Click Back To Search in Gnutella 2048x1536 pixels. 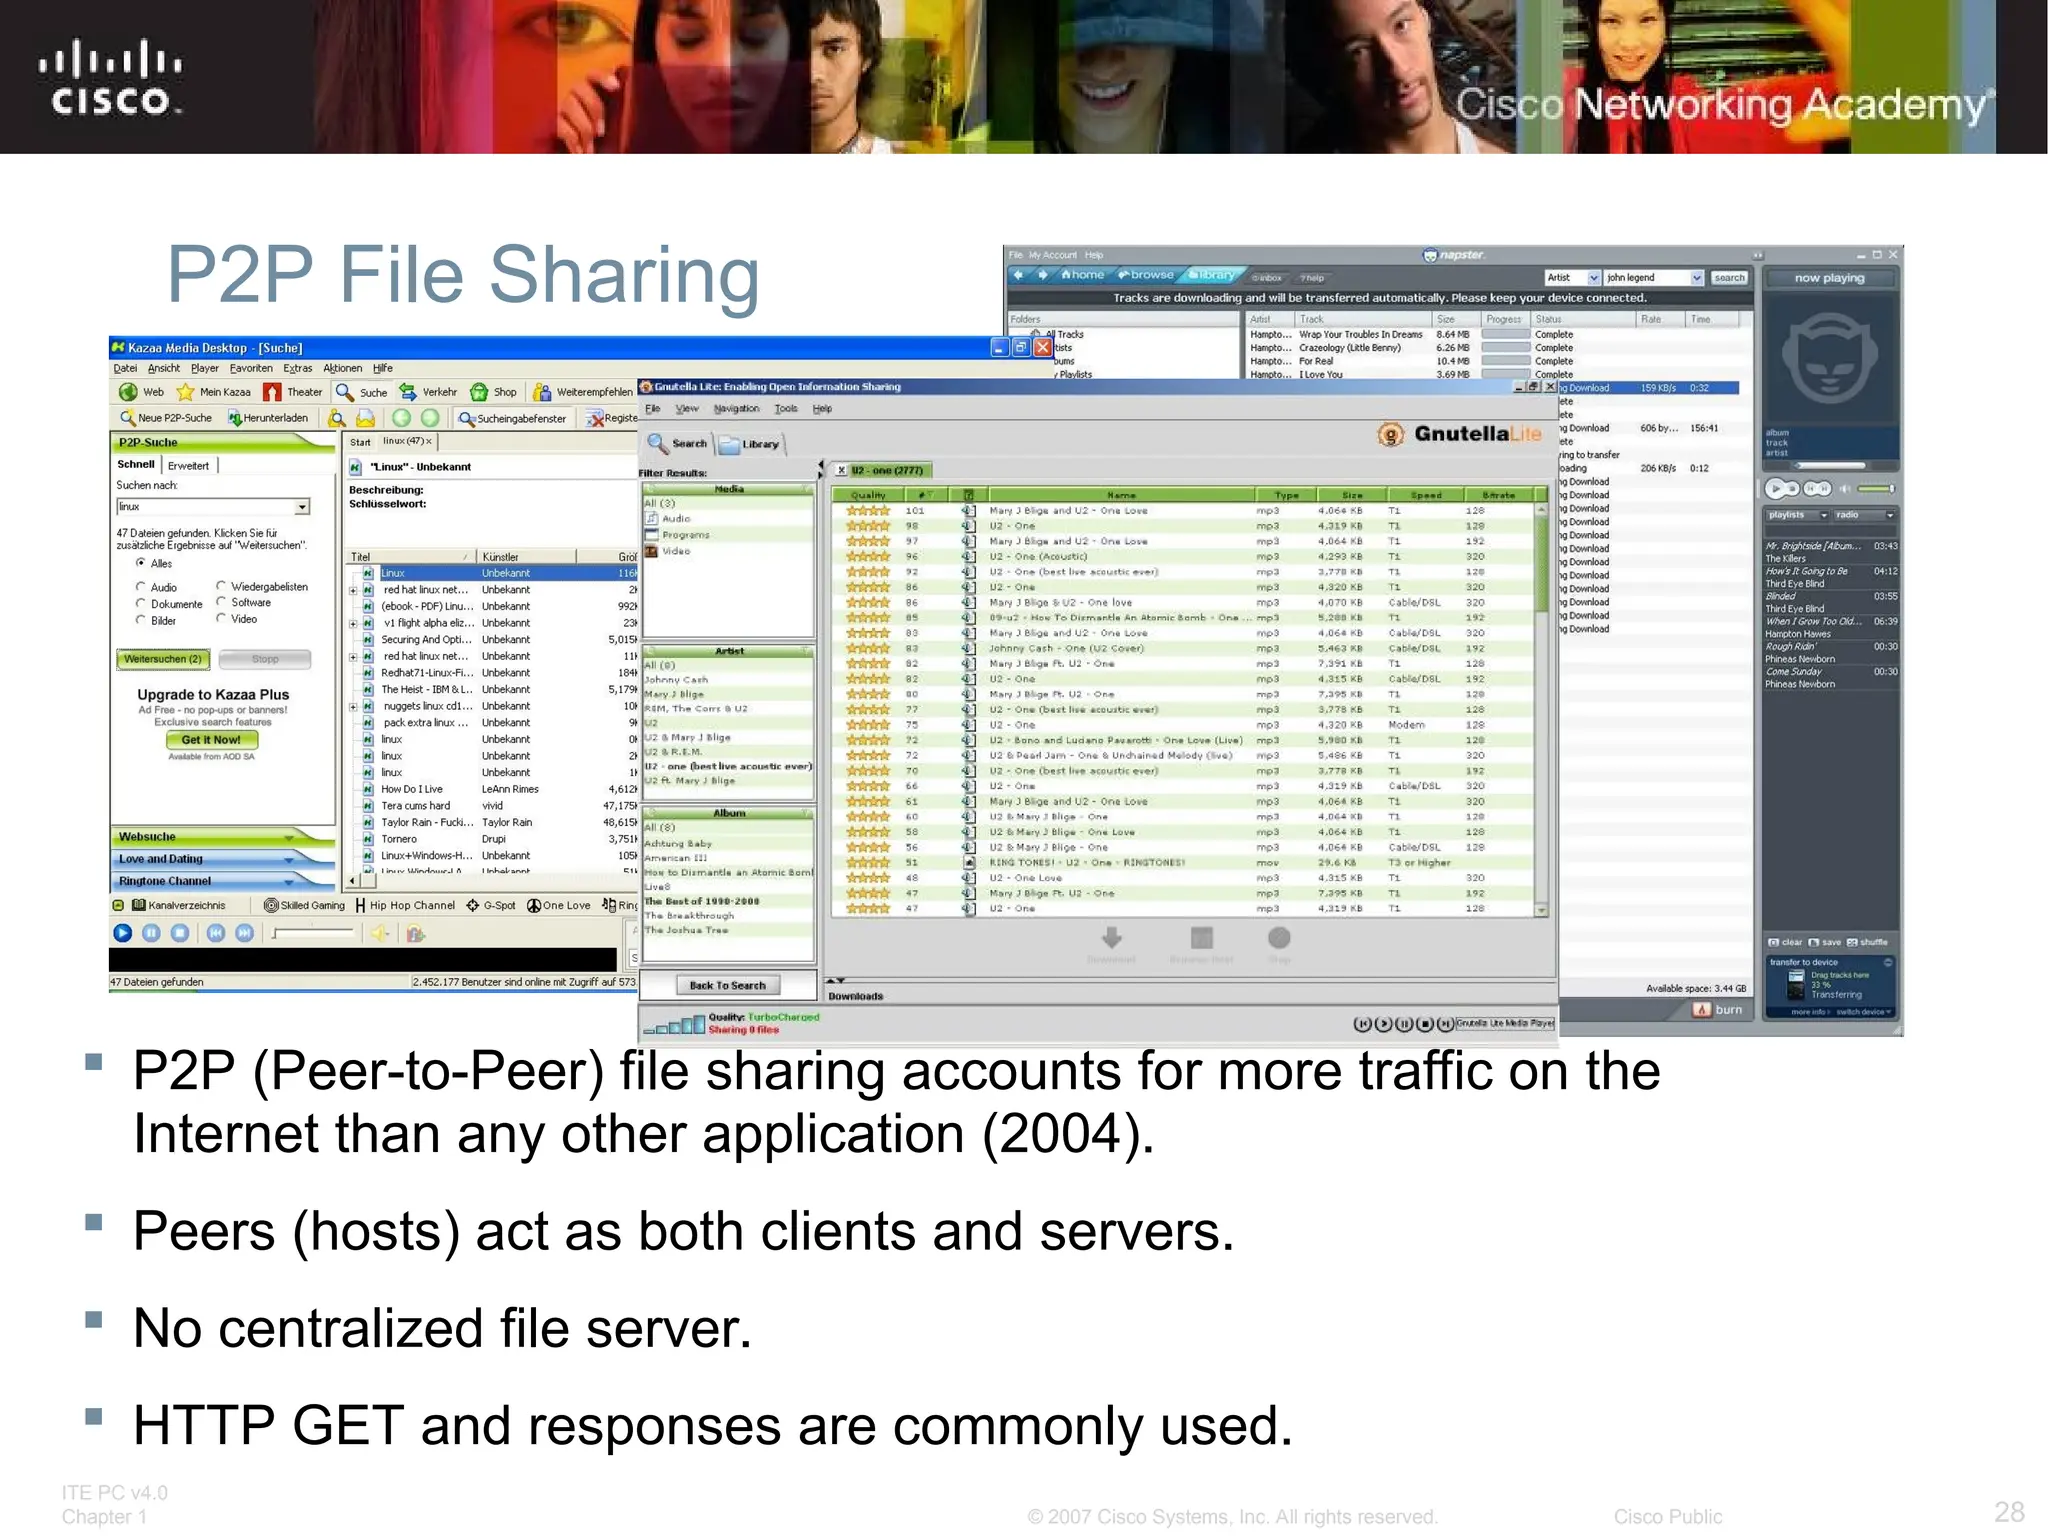coord(727,986)
